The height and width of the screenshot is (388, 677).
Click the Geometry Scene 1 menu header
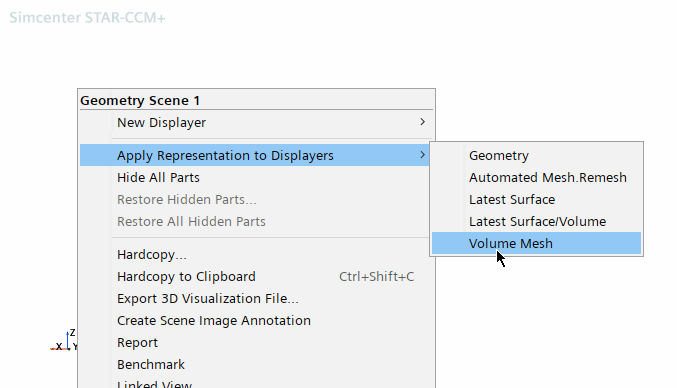point(140,101)
